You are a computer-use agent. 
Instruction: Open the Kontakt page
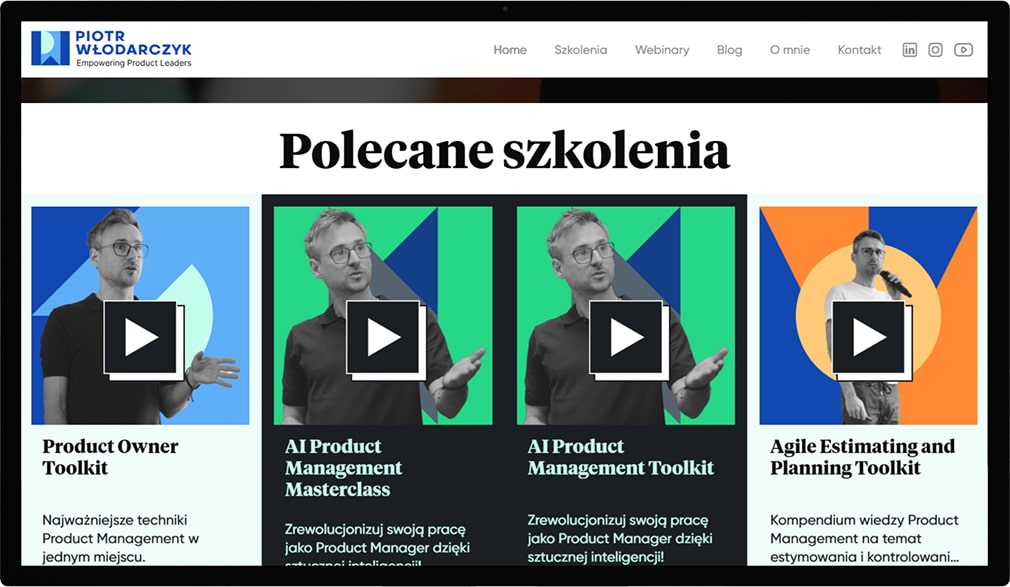pyautogui.click(x=859, y=50)
